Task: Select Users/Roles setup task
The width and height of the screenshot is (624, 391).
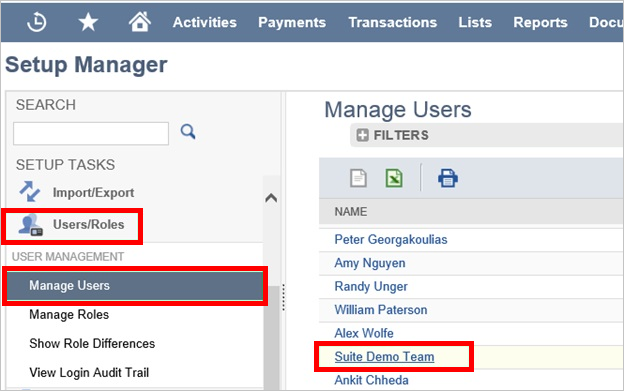Action: (x=88, y=224)
